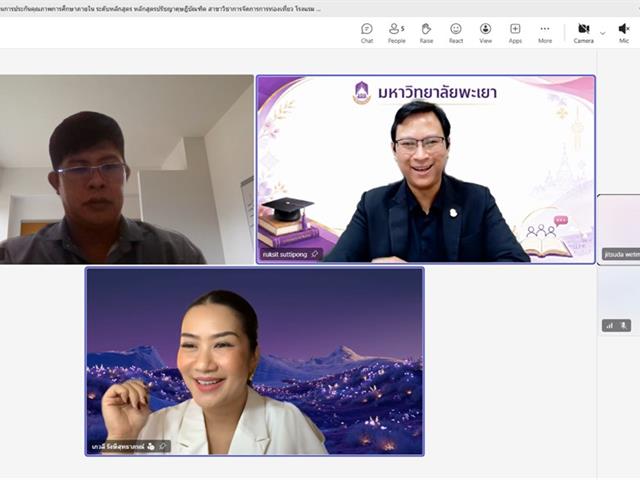Open the Apps menu
The width and height of the screenshot is (640, 480).
tap(515, 33)
